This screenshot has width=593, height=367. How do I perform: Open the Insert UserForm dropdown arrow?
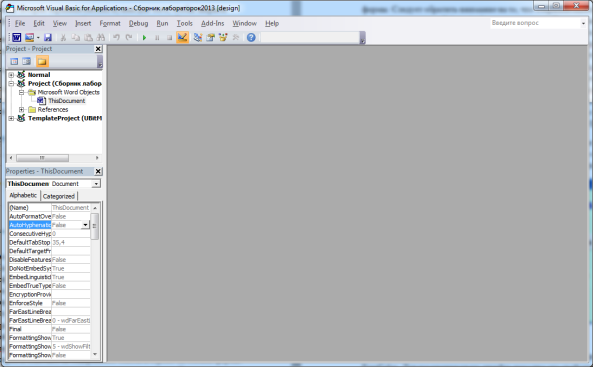click(x=38, y=37)
